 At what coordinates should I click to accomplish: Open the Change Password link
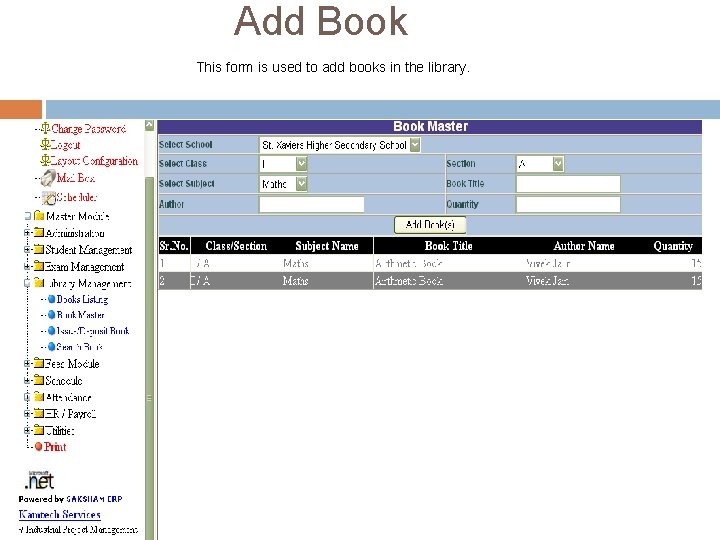coord(88,129)
